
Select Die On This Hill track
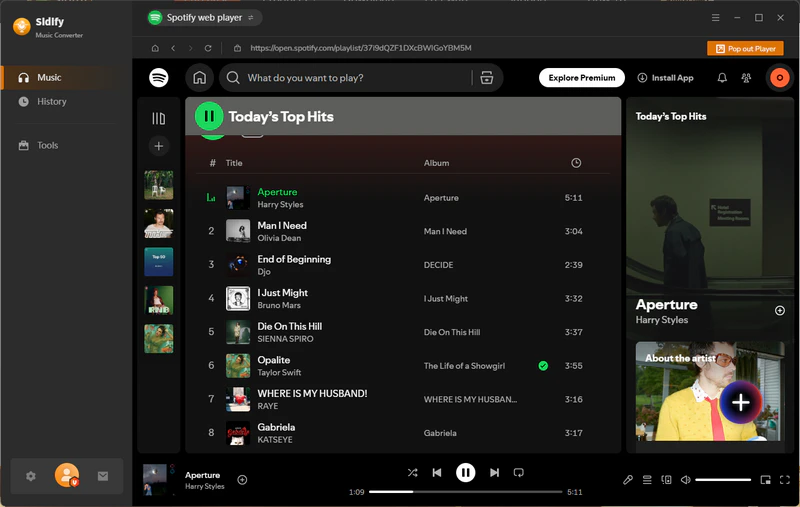click(x=403, y=332)
